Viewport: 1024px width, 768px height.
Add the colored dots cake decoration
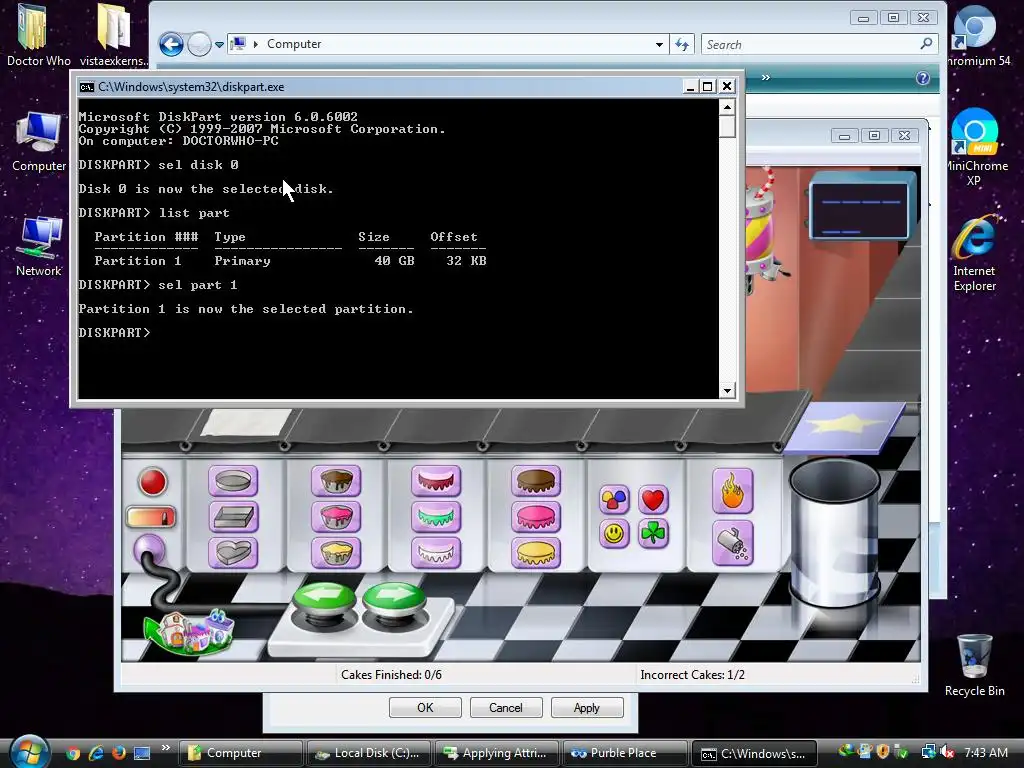click(614, 500)
